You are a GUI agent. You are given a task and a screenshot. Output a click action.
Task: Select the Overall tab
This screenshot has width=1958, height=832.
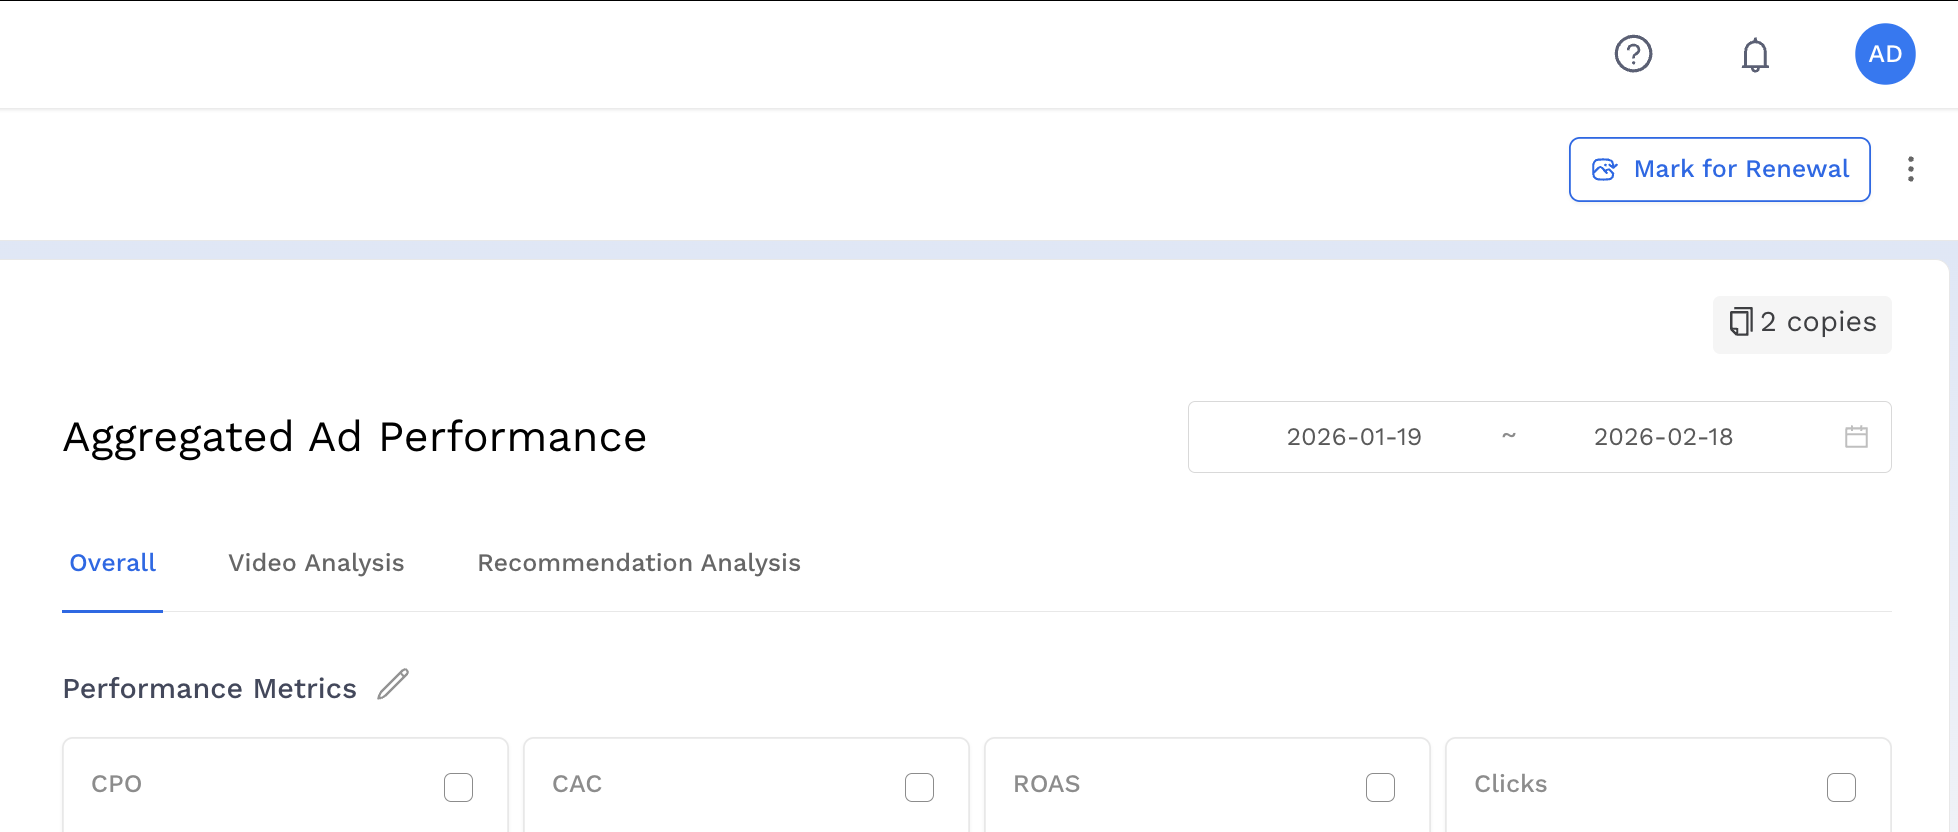(x=112, y=563)
